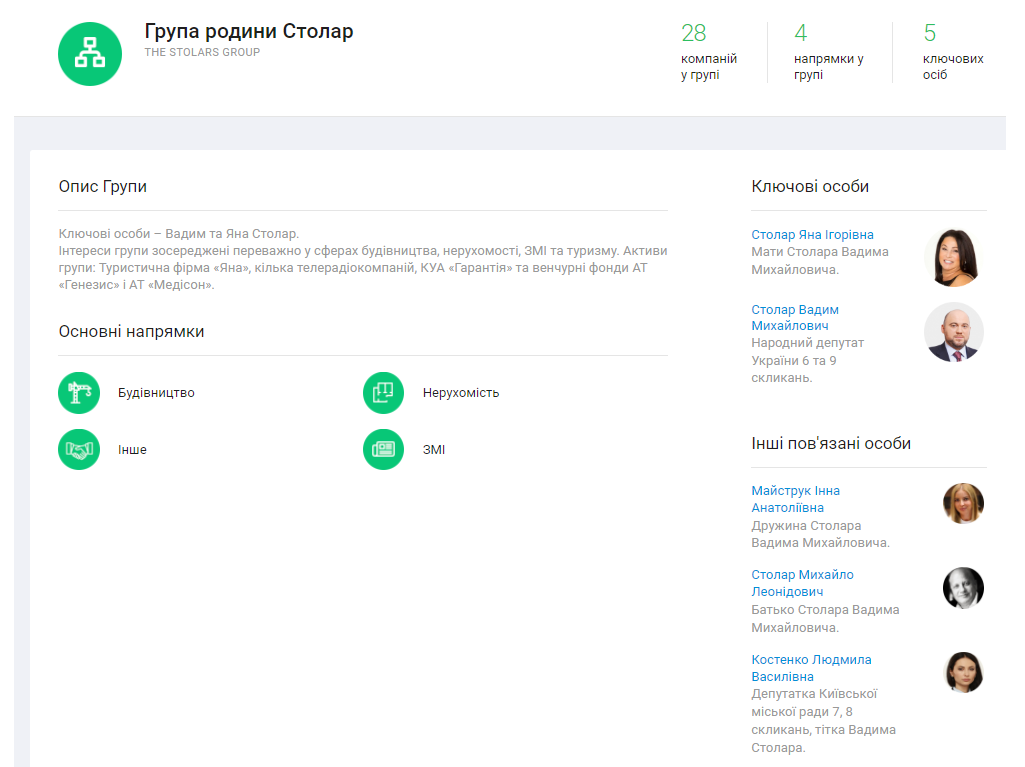Click the green group hierarchy logo icon

(x=90, y=54)
